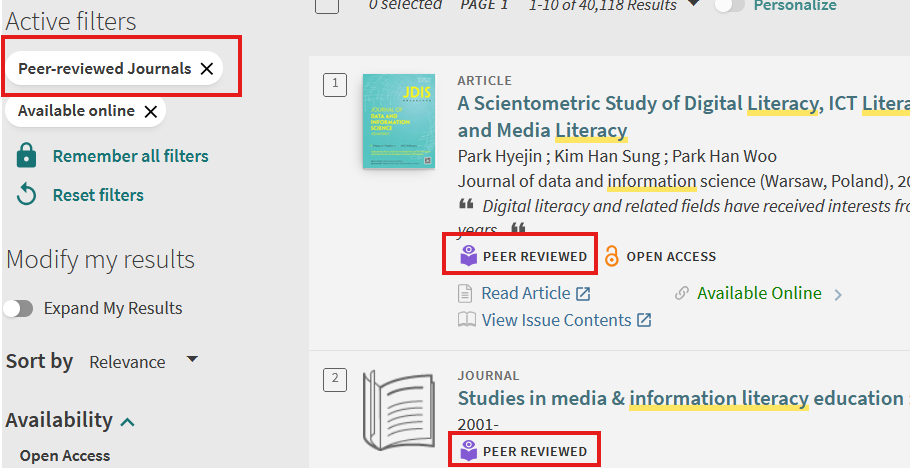The width and height of the screenshot is (910, 468).
Task: Expand the chevron after Available Online
Action: (837, 295)
